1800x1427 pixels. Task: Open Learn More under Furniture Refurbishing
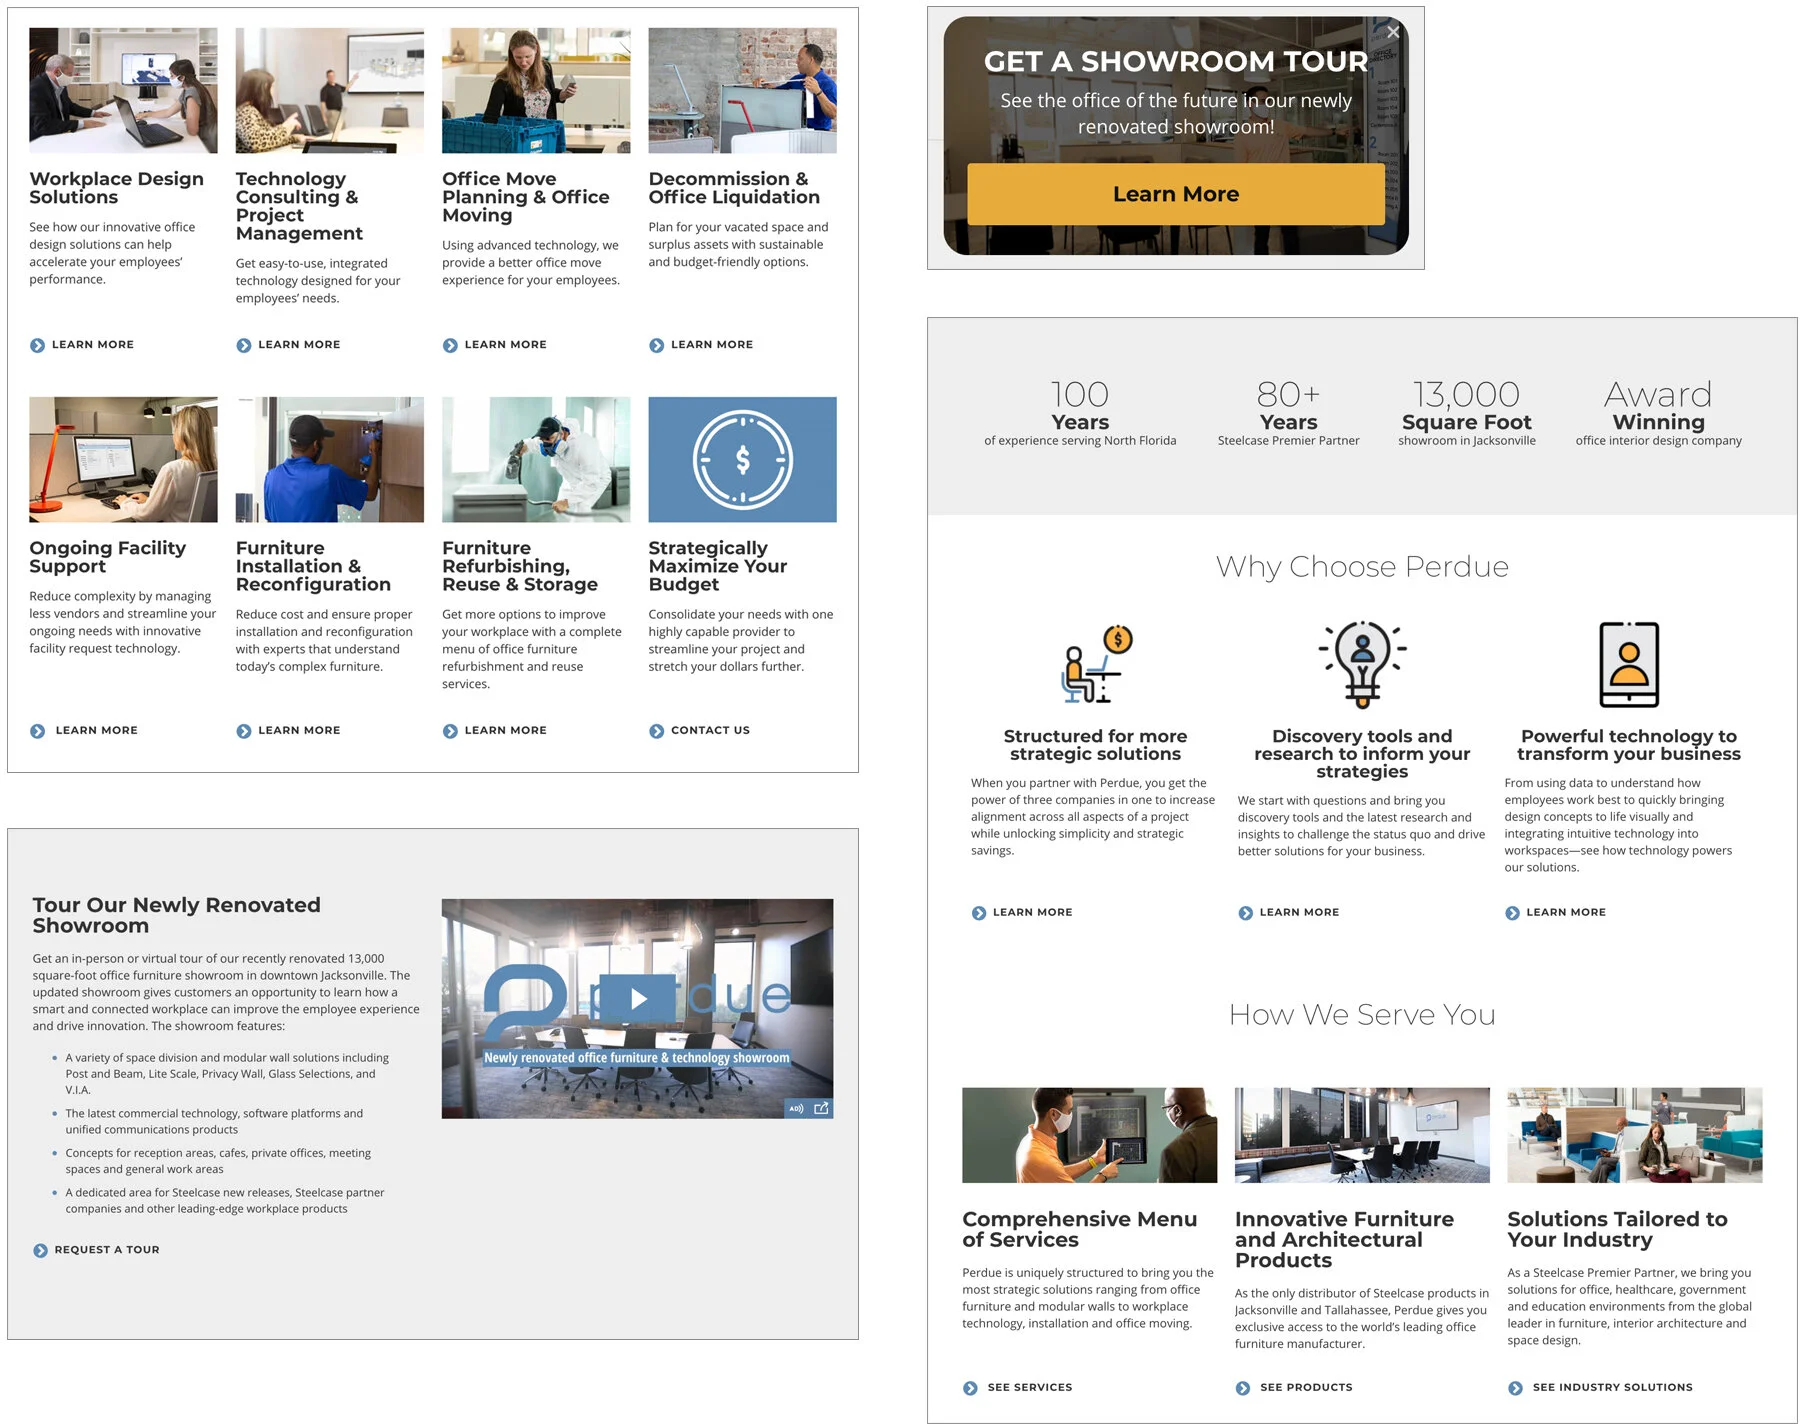point(495,731)
